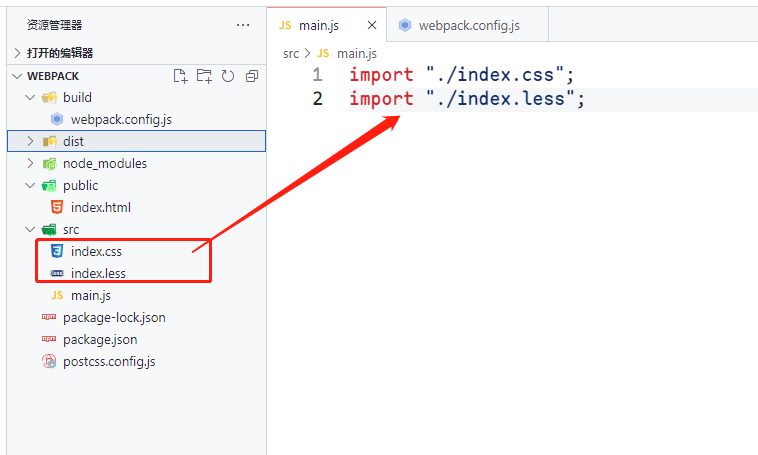Collapse the src folder chevron

pyautogui.click(x=30, y=230)
